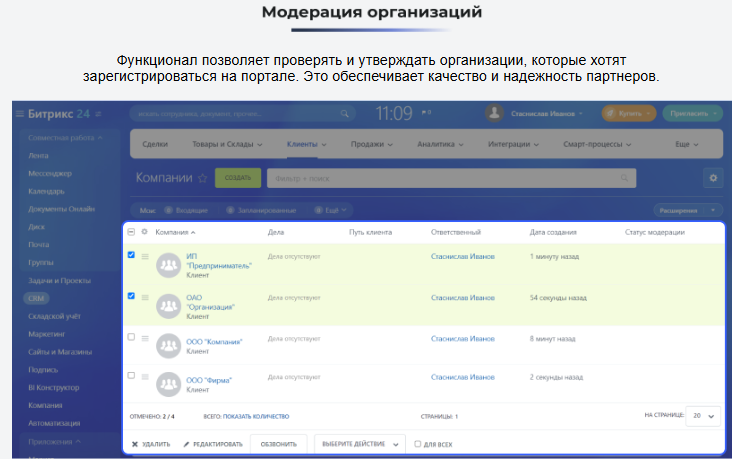Click the row menu icon for ИП Предприниматель
This screenshot has height=459, width=732.
point(145,257)
